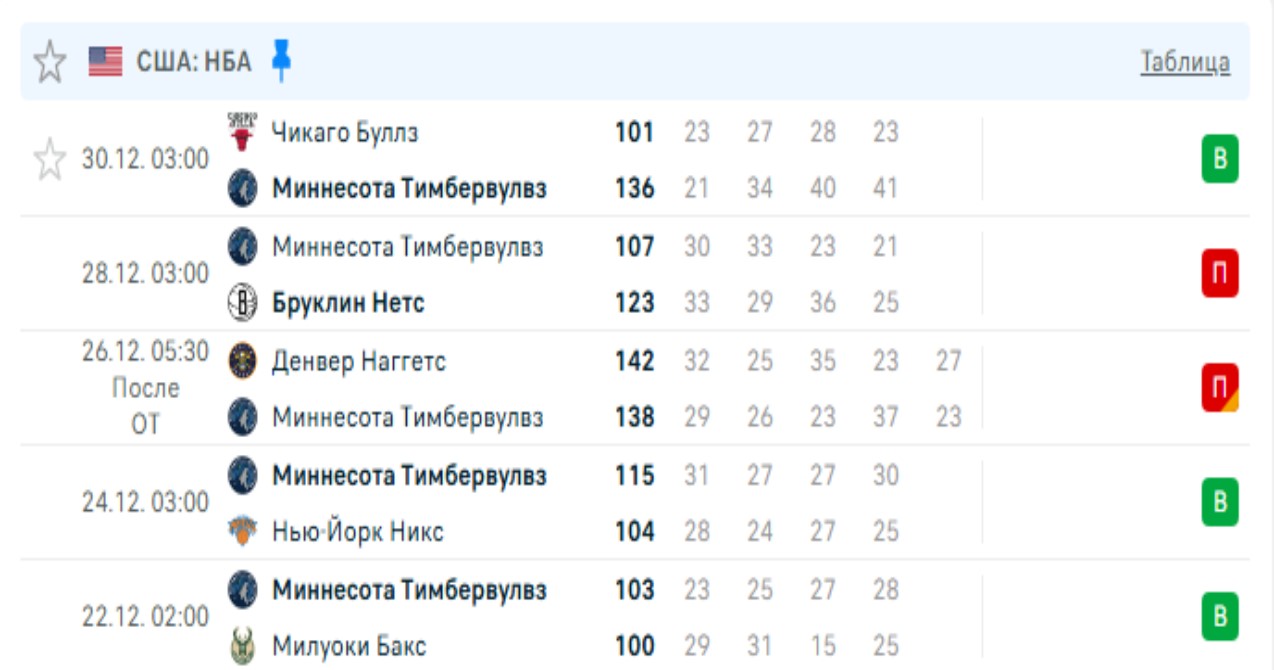Screen dimensions: 1274x670
Task: Unpin the США: НБА league pin icon
Action: point(282,62)
